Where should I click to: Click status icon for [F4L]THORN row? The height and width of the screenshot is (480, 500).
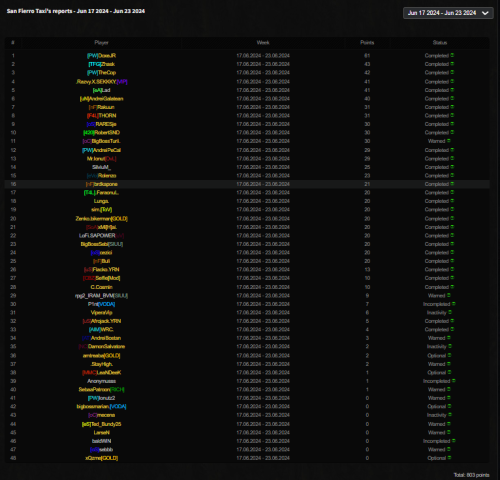(452, 115)
